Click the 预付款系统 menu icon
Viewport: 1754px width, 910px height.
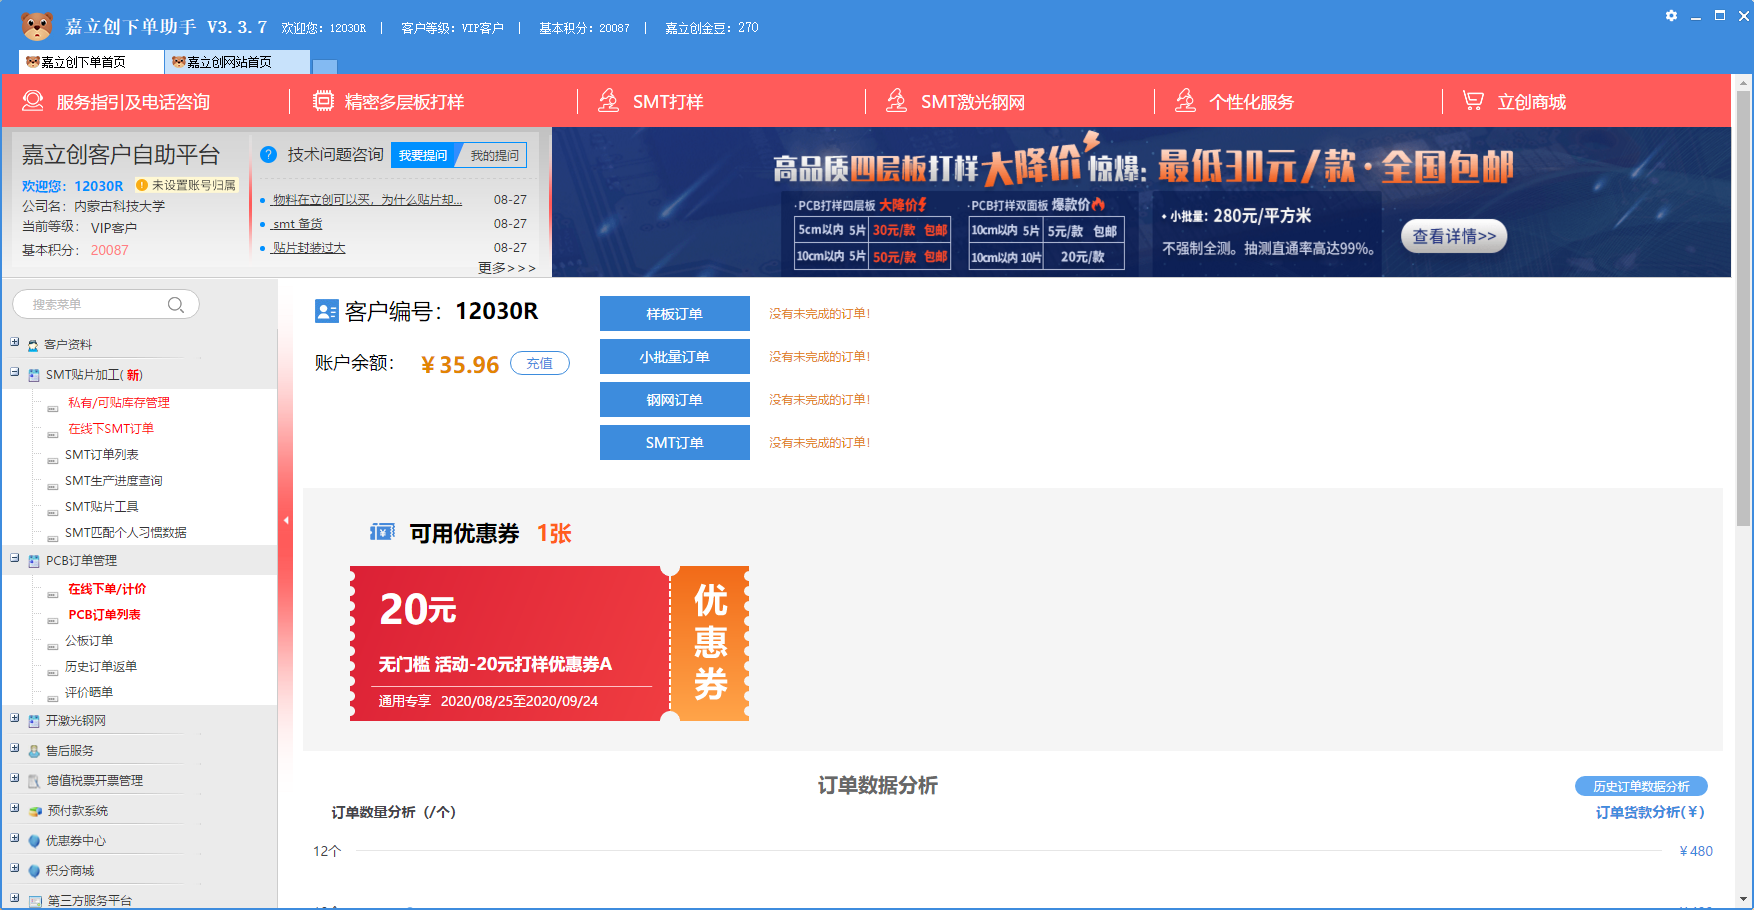point(35,812)
